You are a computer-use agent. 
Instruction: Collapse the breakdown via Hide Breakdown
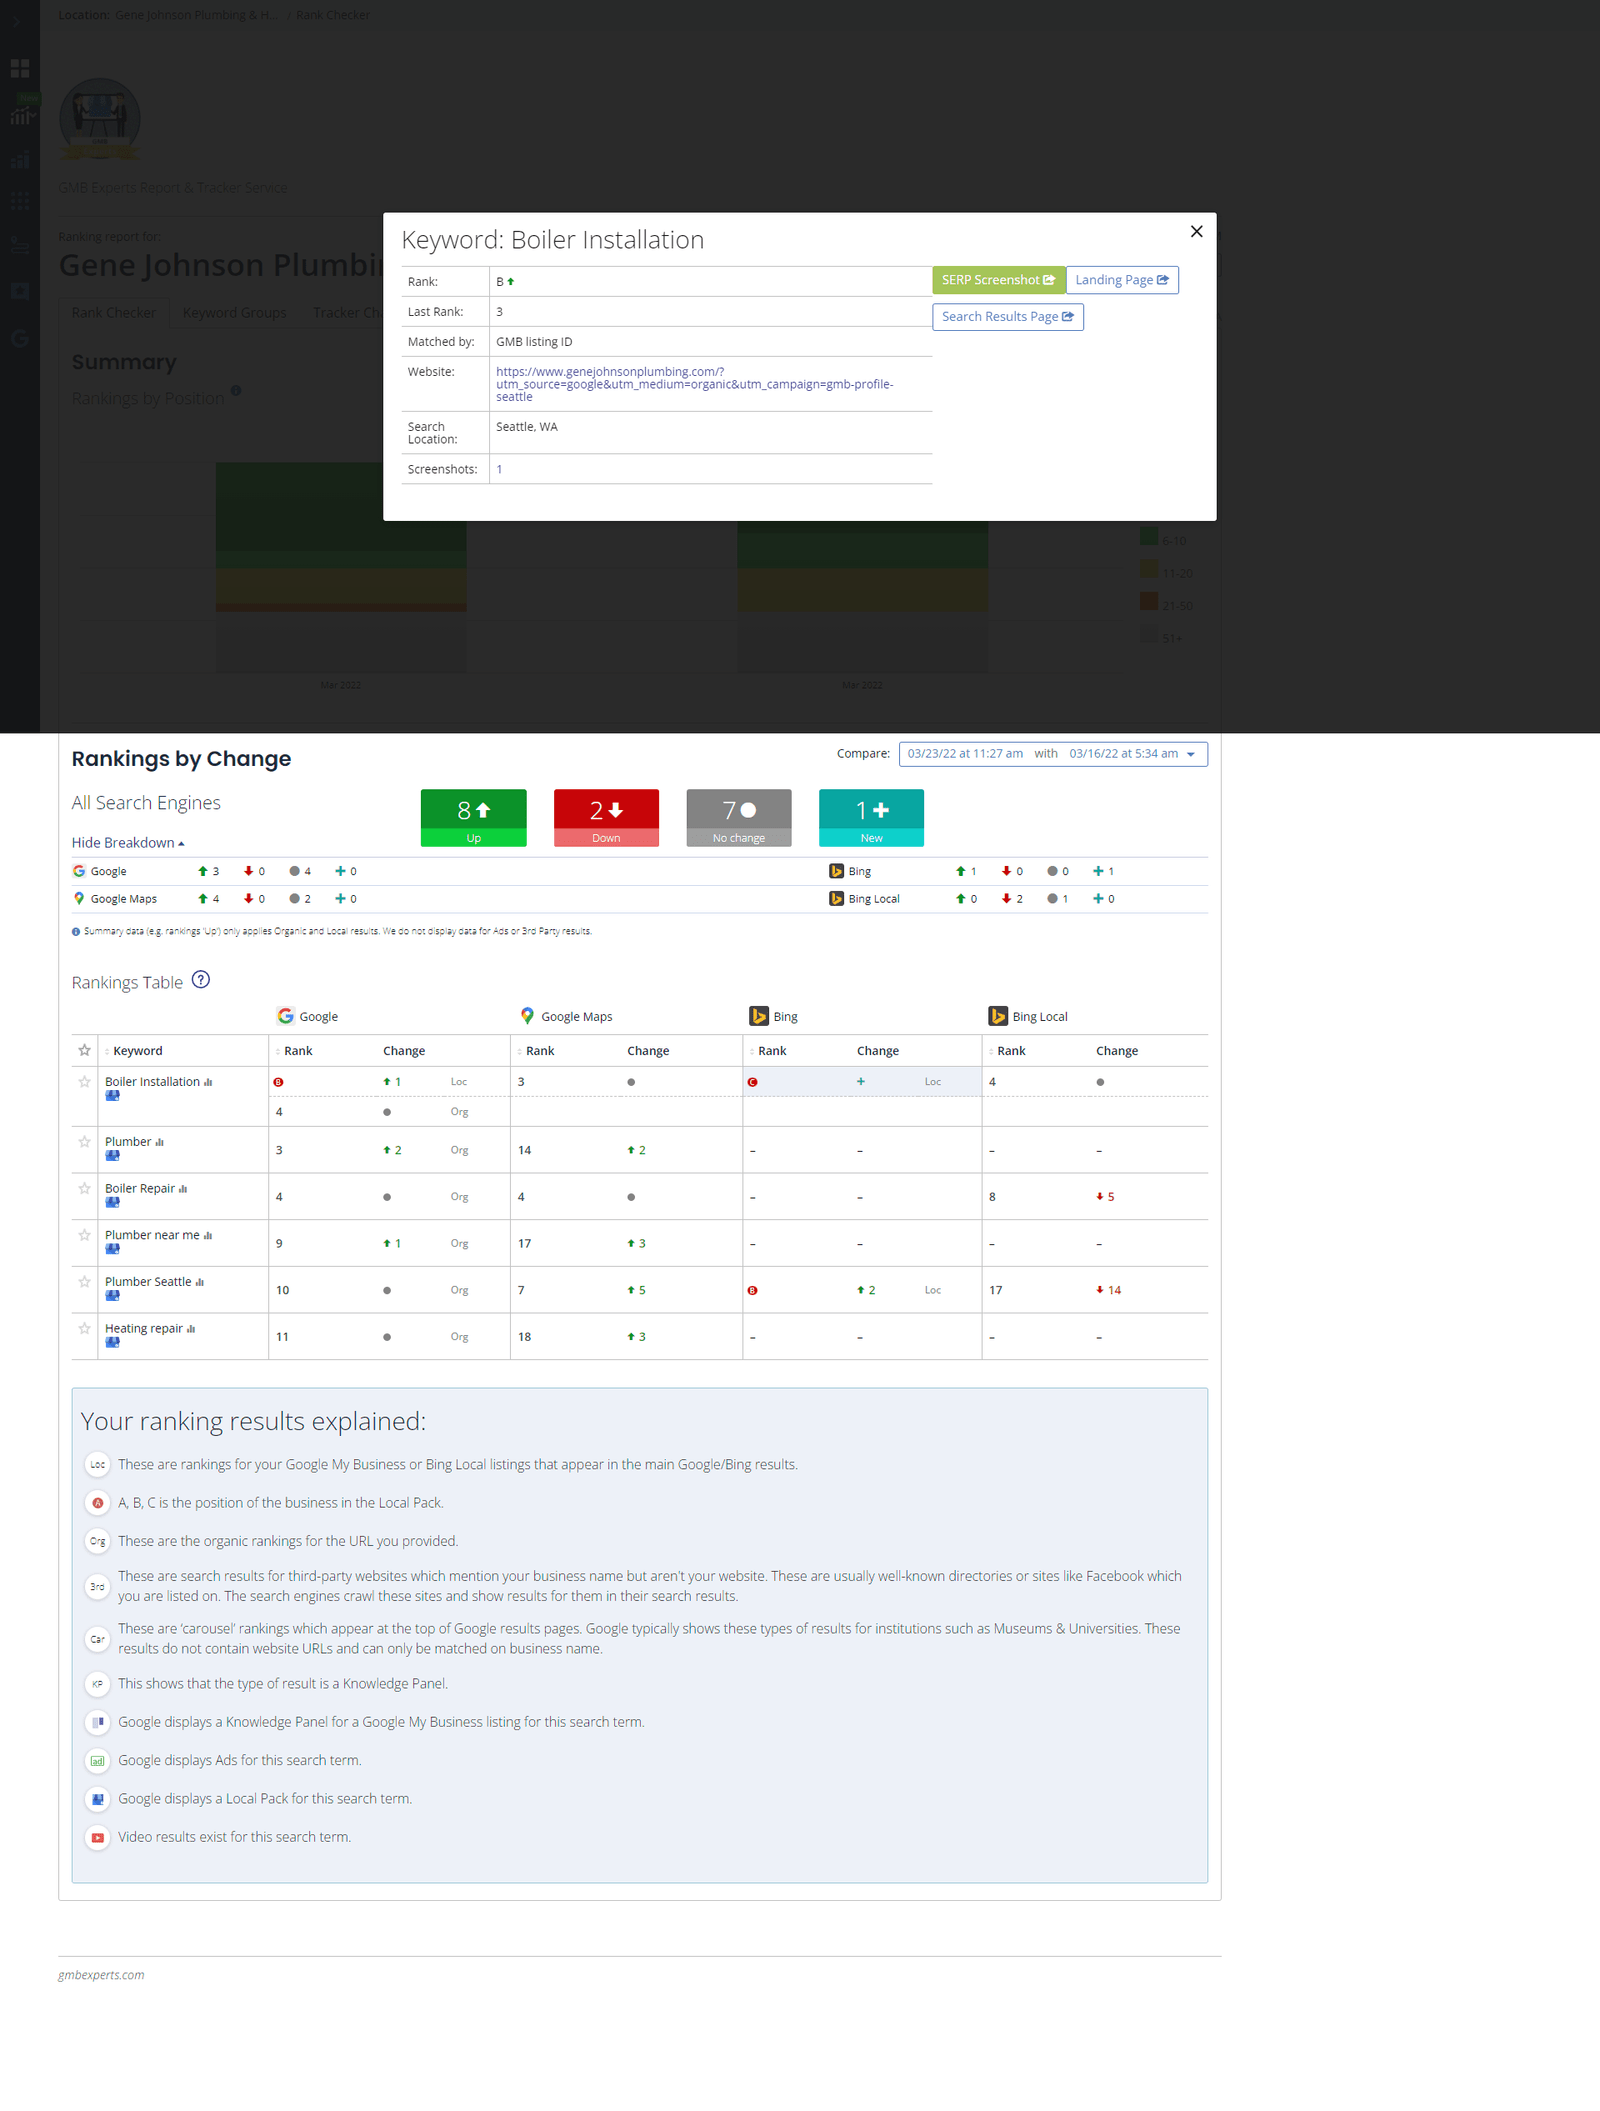pyautogui.click(x=128, y=843)
